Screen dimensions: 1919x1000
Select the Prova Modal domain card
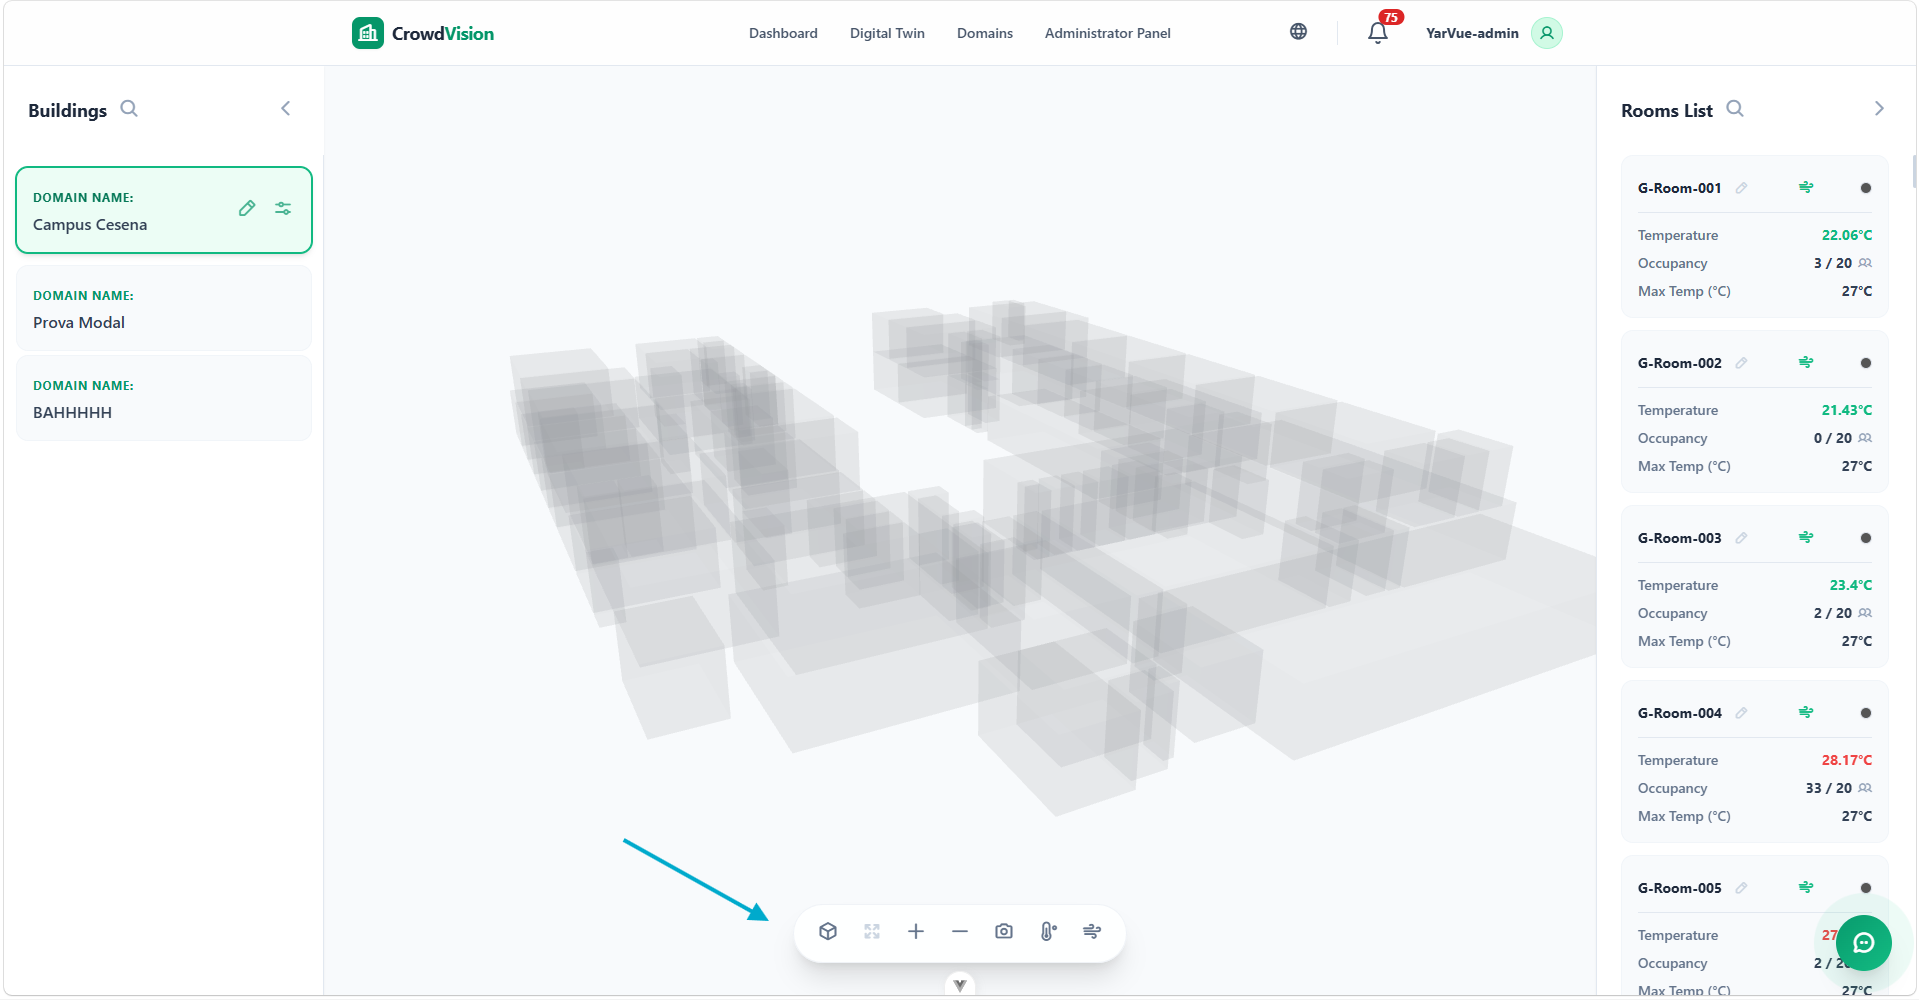pos(164,308)
